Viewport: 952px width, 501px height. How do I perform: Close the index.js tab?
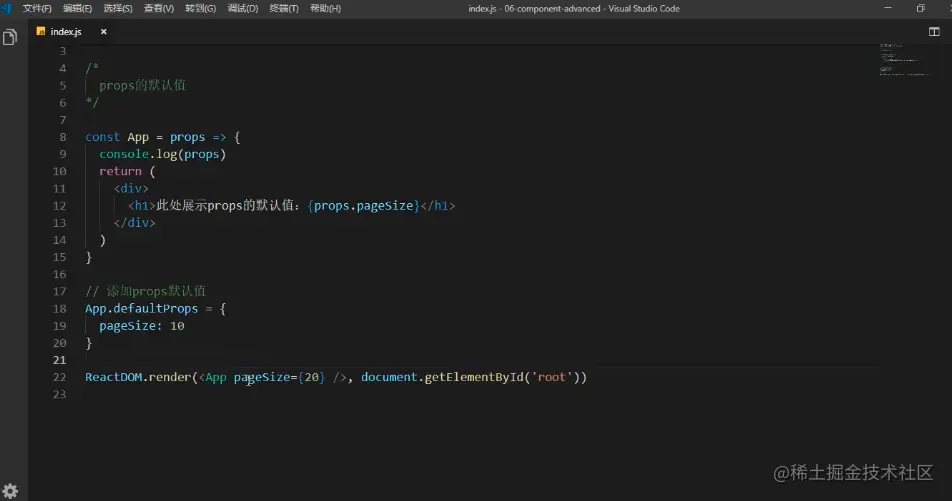point(104,32)
